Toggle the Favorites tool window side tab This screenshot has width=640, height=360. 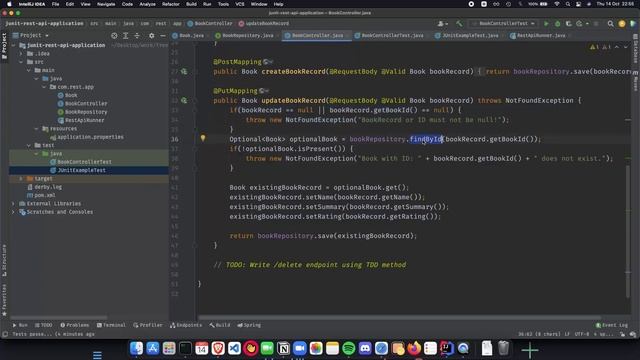pyautogui.click(x=4, y=300)
